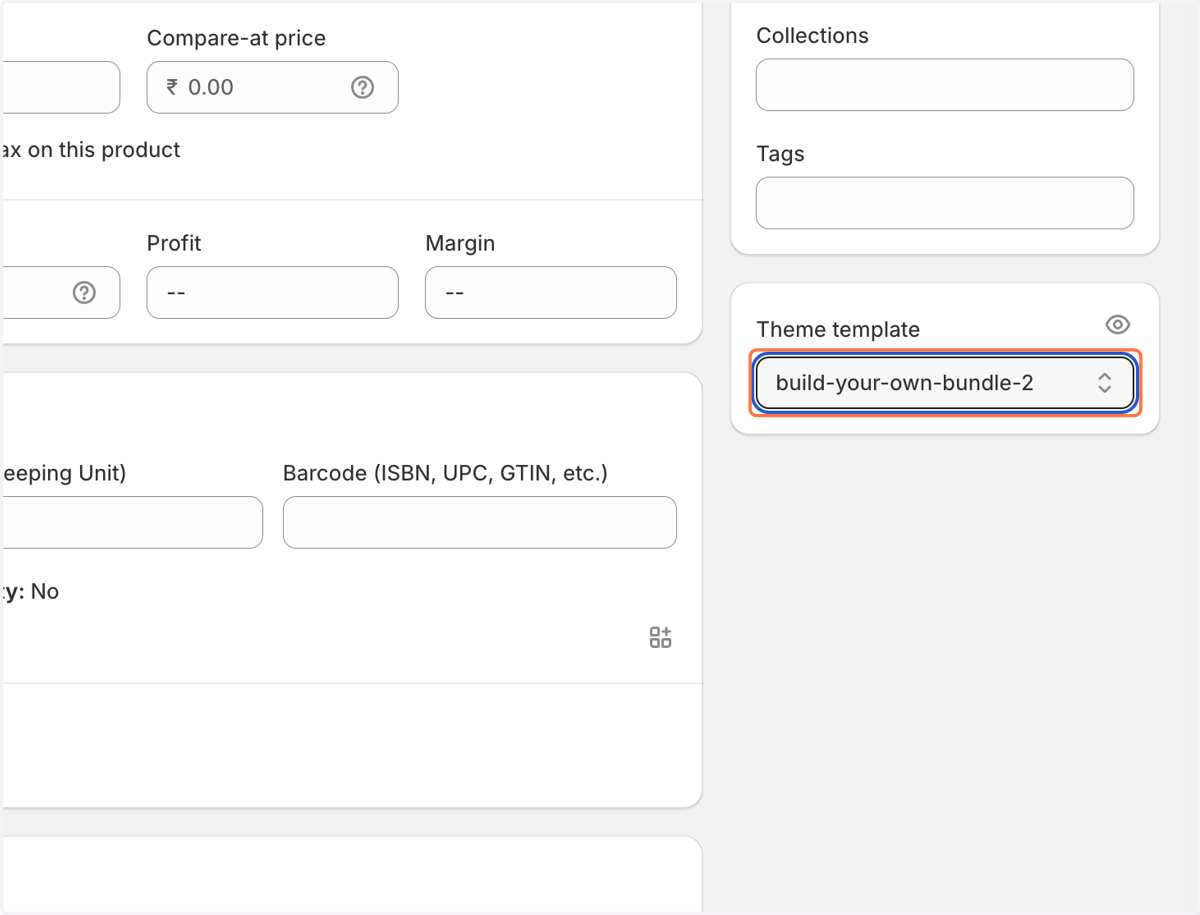Click the help icon in Compare-at price field
1200x915 pixels.
point(362,87)
